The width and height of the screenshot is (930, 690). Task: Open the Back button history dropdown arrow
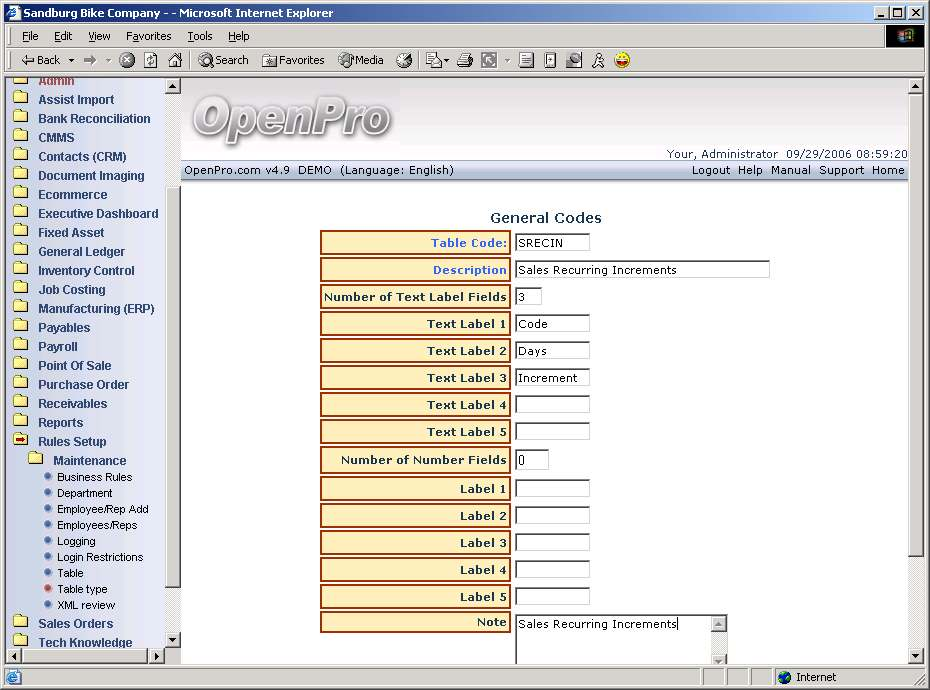[x=70, y=60]
